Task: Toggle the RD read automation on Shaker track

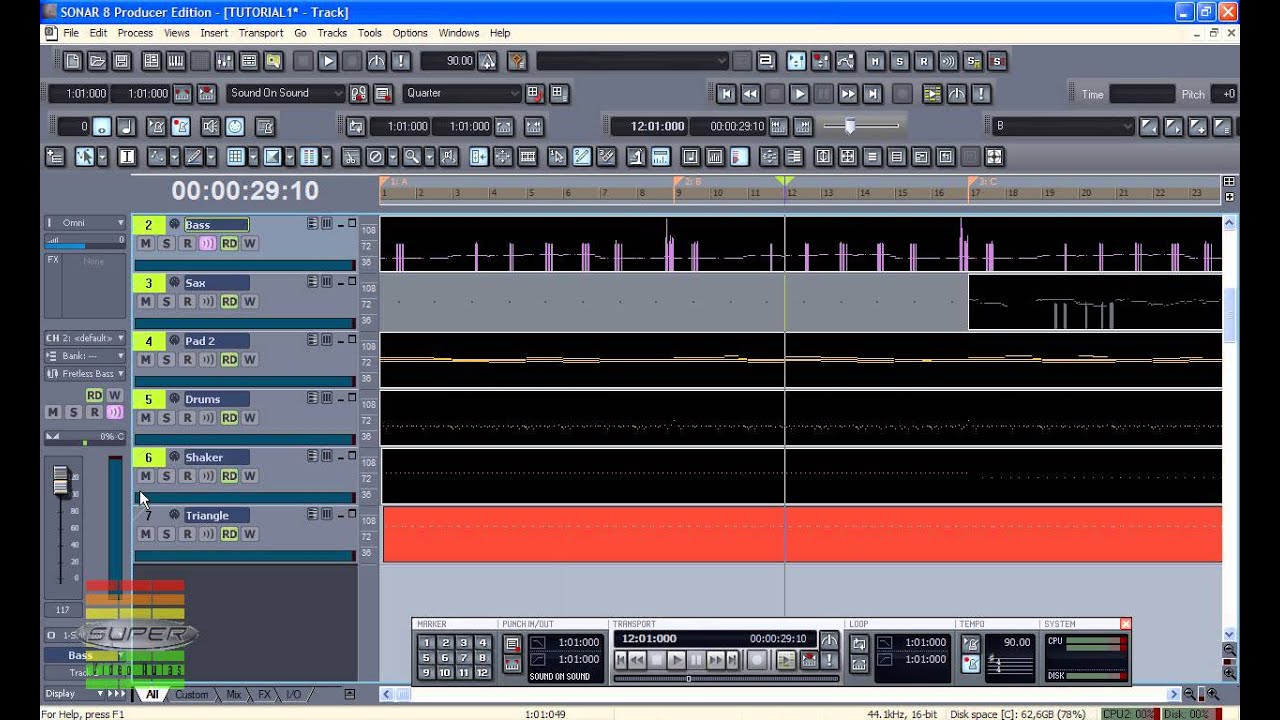Action: [229, 476]
